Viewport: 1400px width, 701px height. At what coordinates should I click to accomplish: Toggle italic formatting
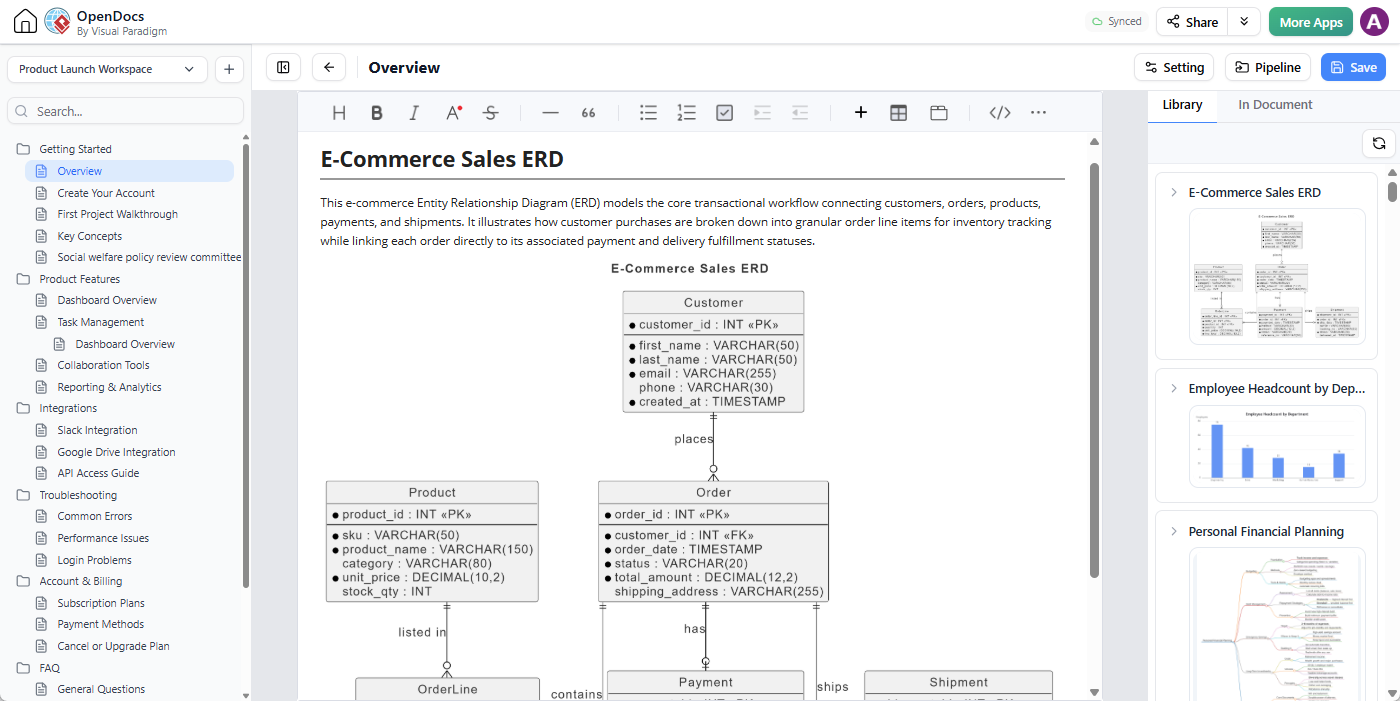click(414, 113)
